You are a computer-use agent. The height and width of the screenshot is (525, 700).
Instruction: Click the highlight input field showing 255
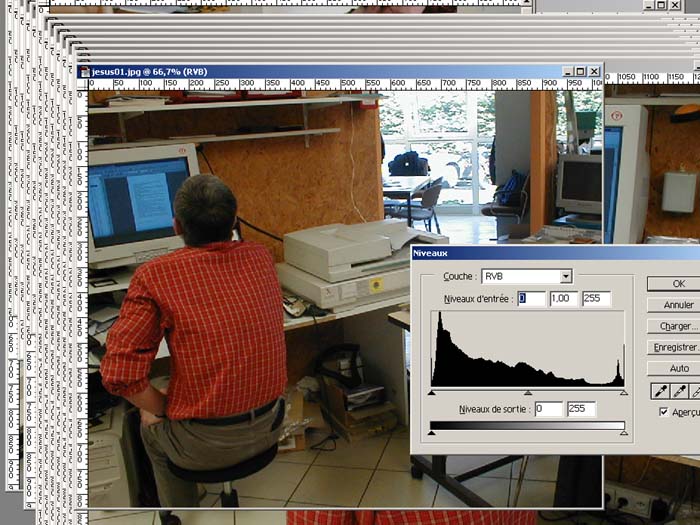[596, 299]
